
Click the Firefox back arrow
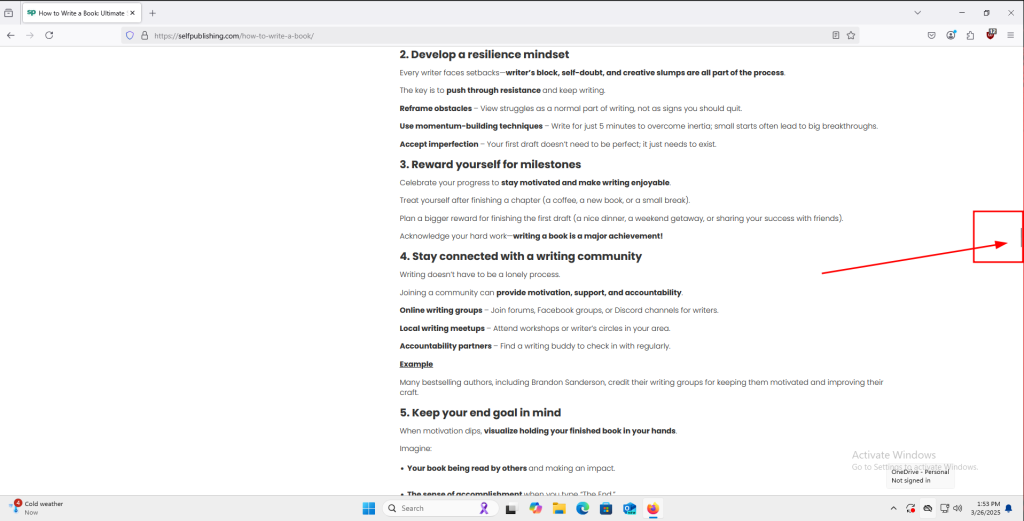[10, 35]
